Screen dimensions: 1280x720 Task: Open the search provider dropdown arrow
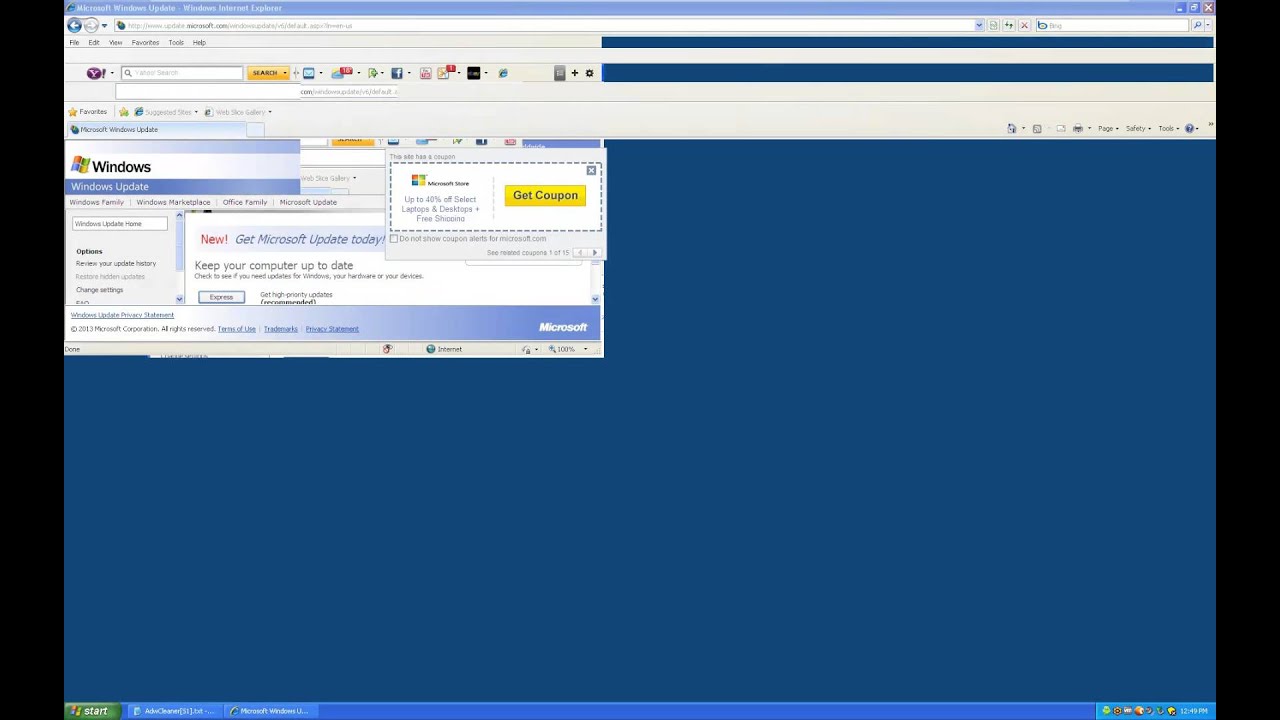[x=1208, y=25]
